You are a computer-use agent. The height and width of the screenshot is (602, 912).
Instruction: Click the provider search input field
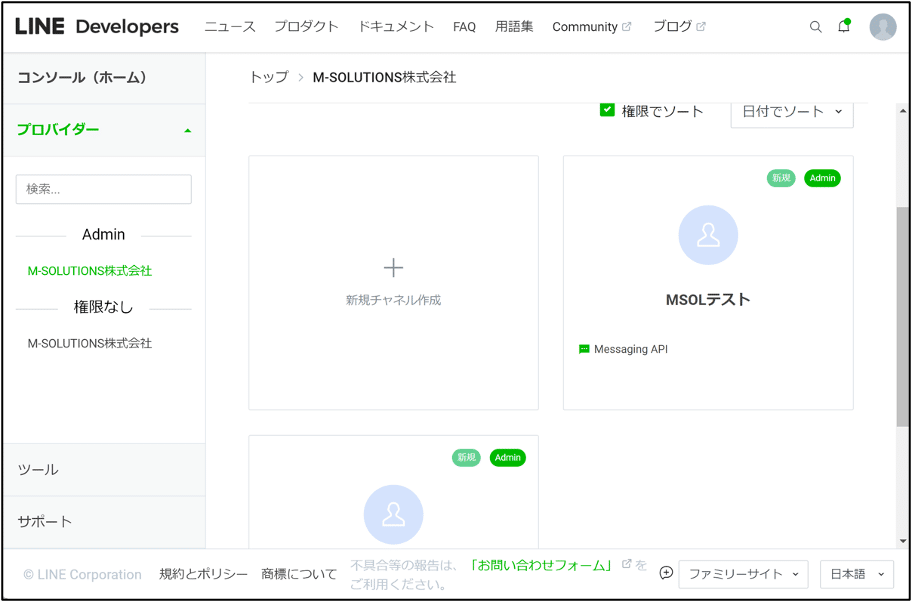(x=104, y=189)
